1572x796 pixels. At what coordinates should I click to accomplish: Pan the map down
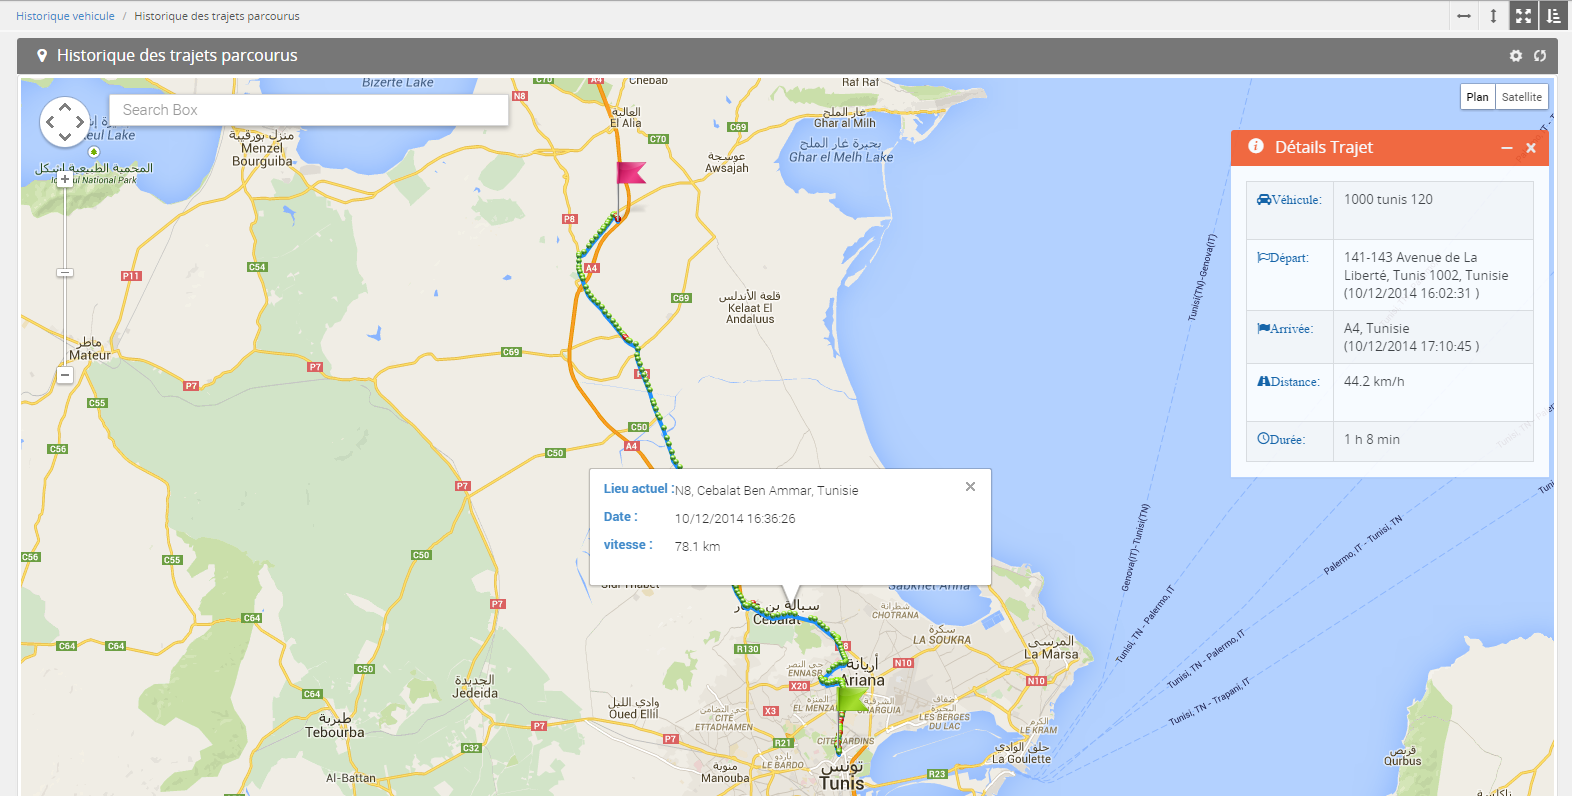[65, 137]
